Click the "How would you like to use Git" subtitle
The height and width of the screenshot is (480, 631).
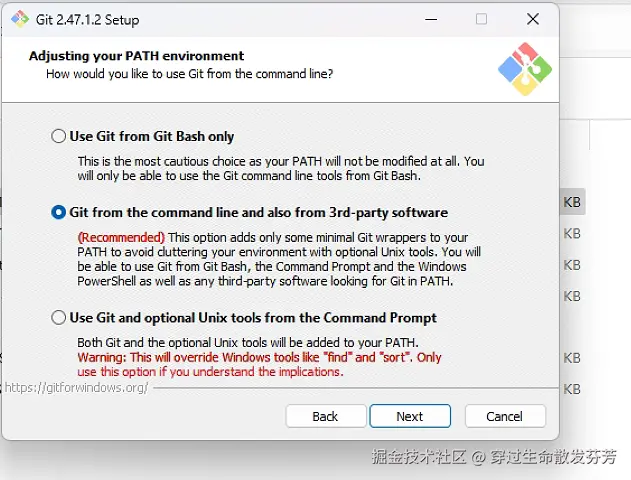[x=190, y=74]
